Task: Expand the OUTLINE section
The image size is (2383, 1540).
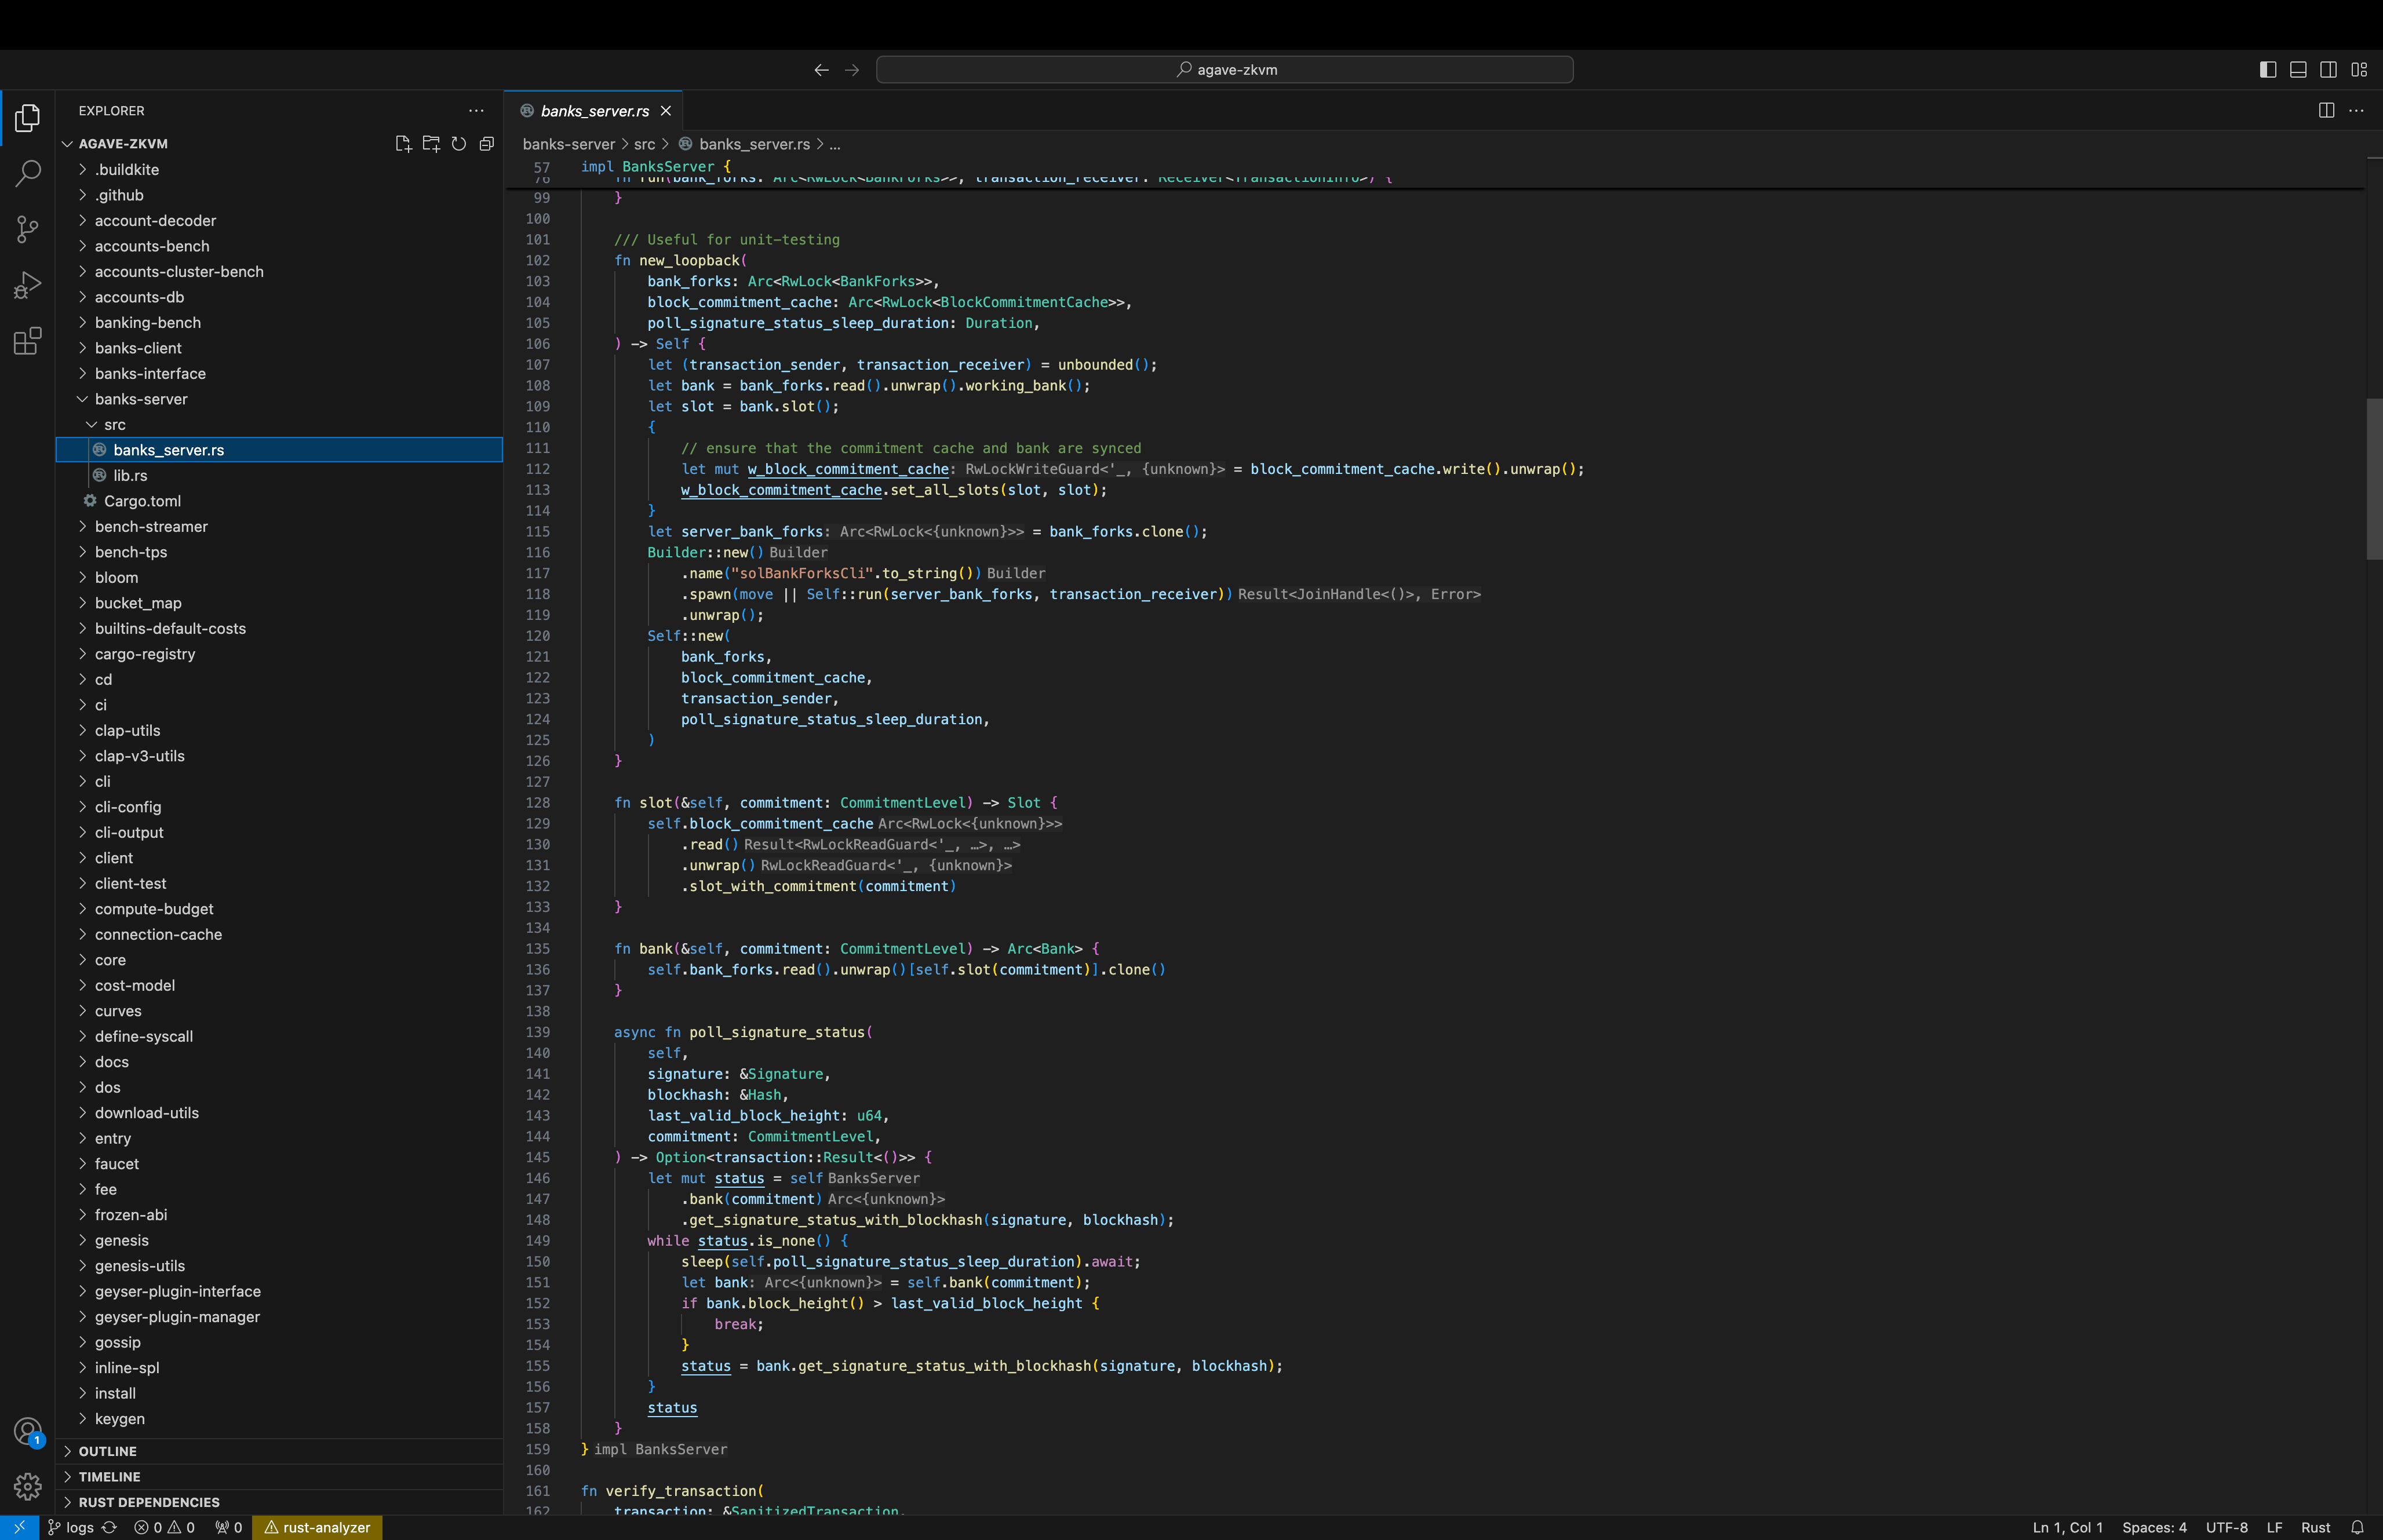Action: (x=280, y=1451)
